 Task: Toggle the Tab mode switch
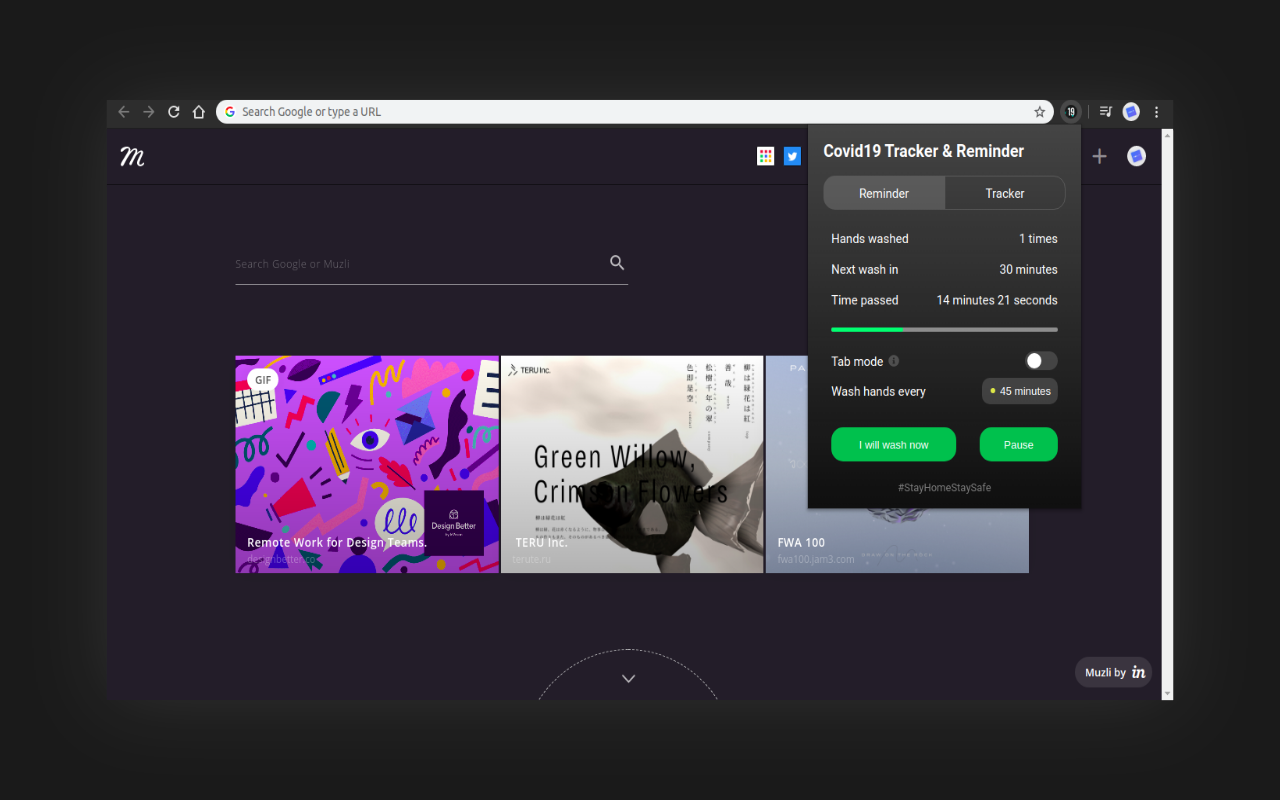(1041, 361)
